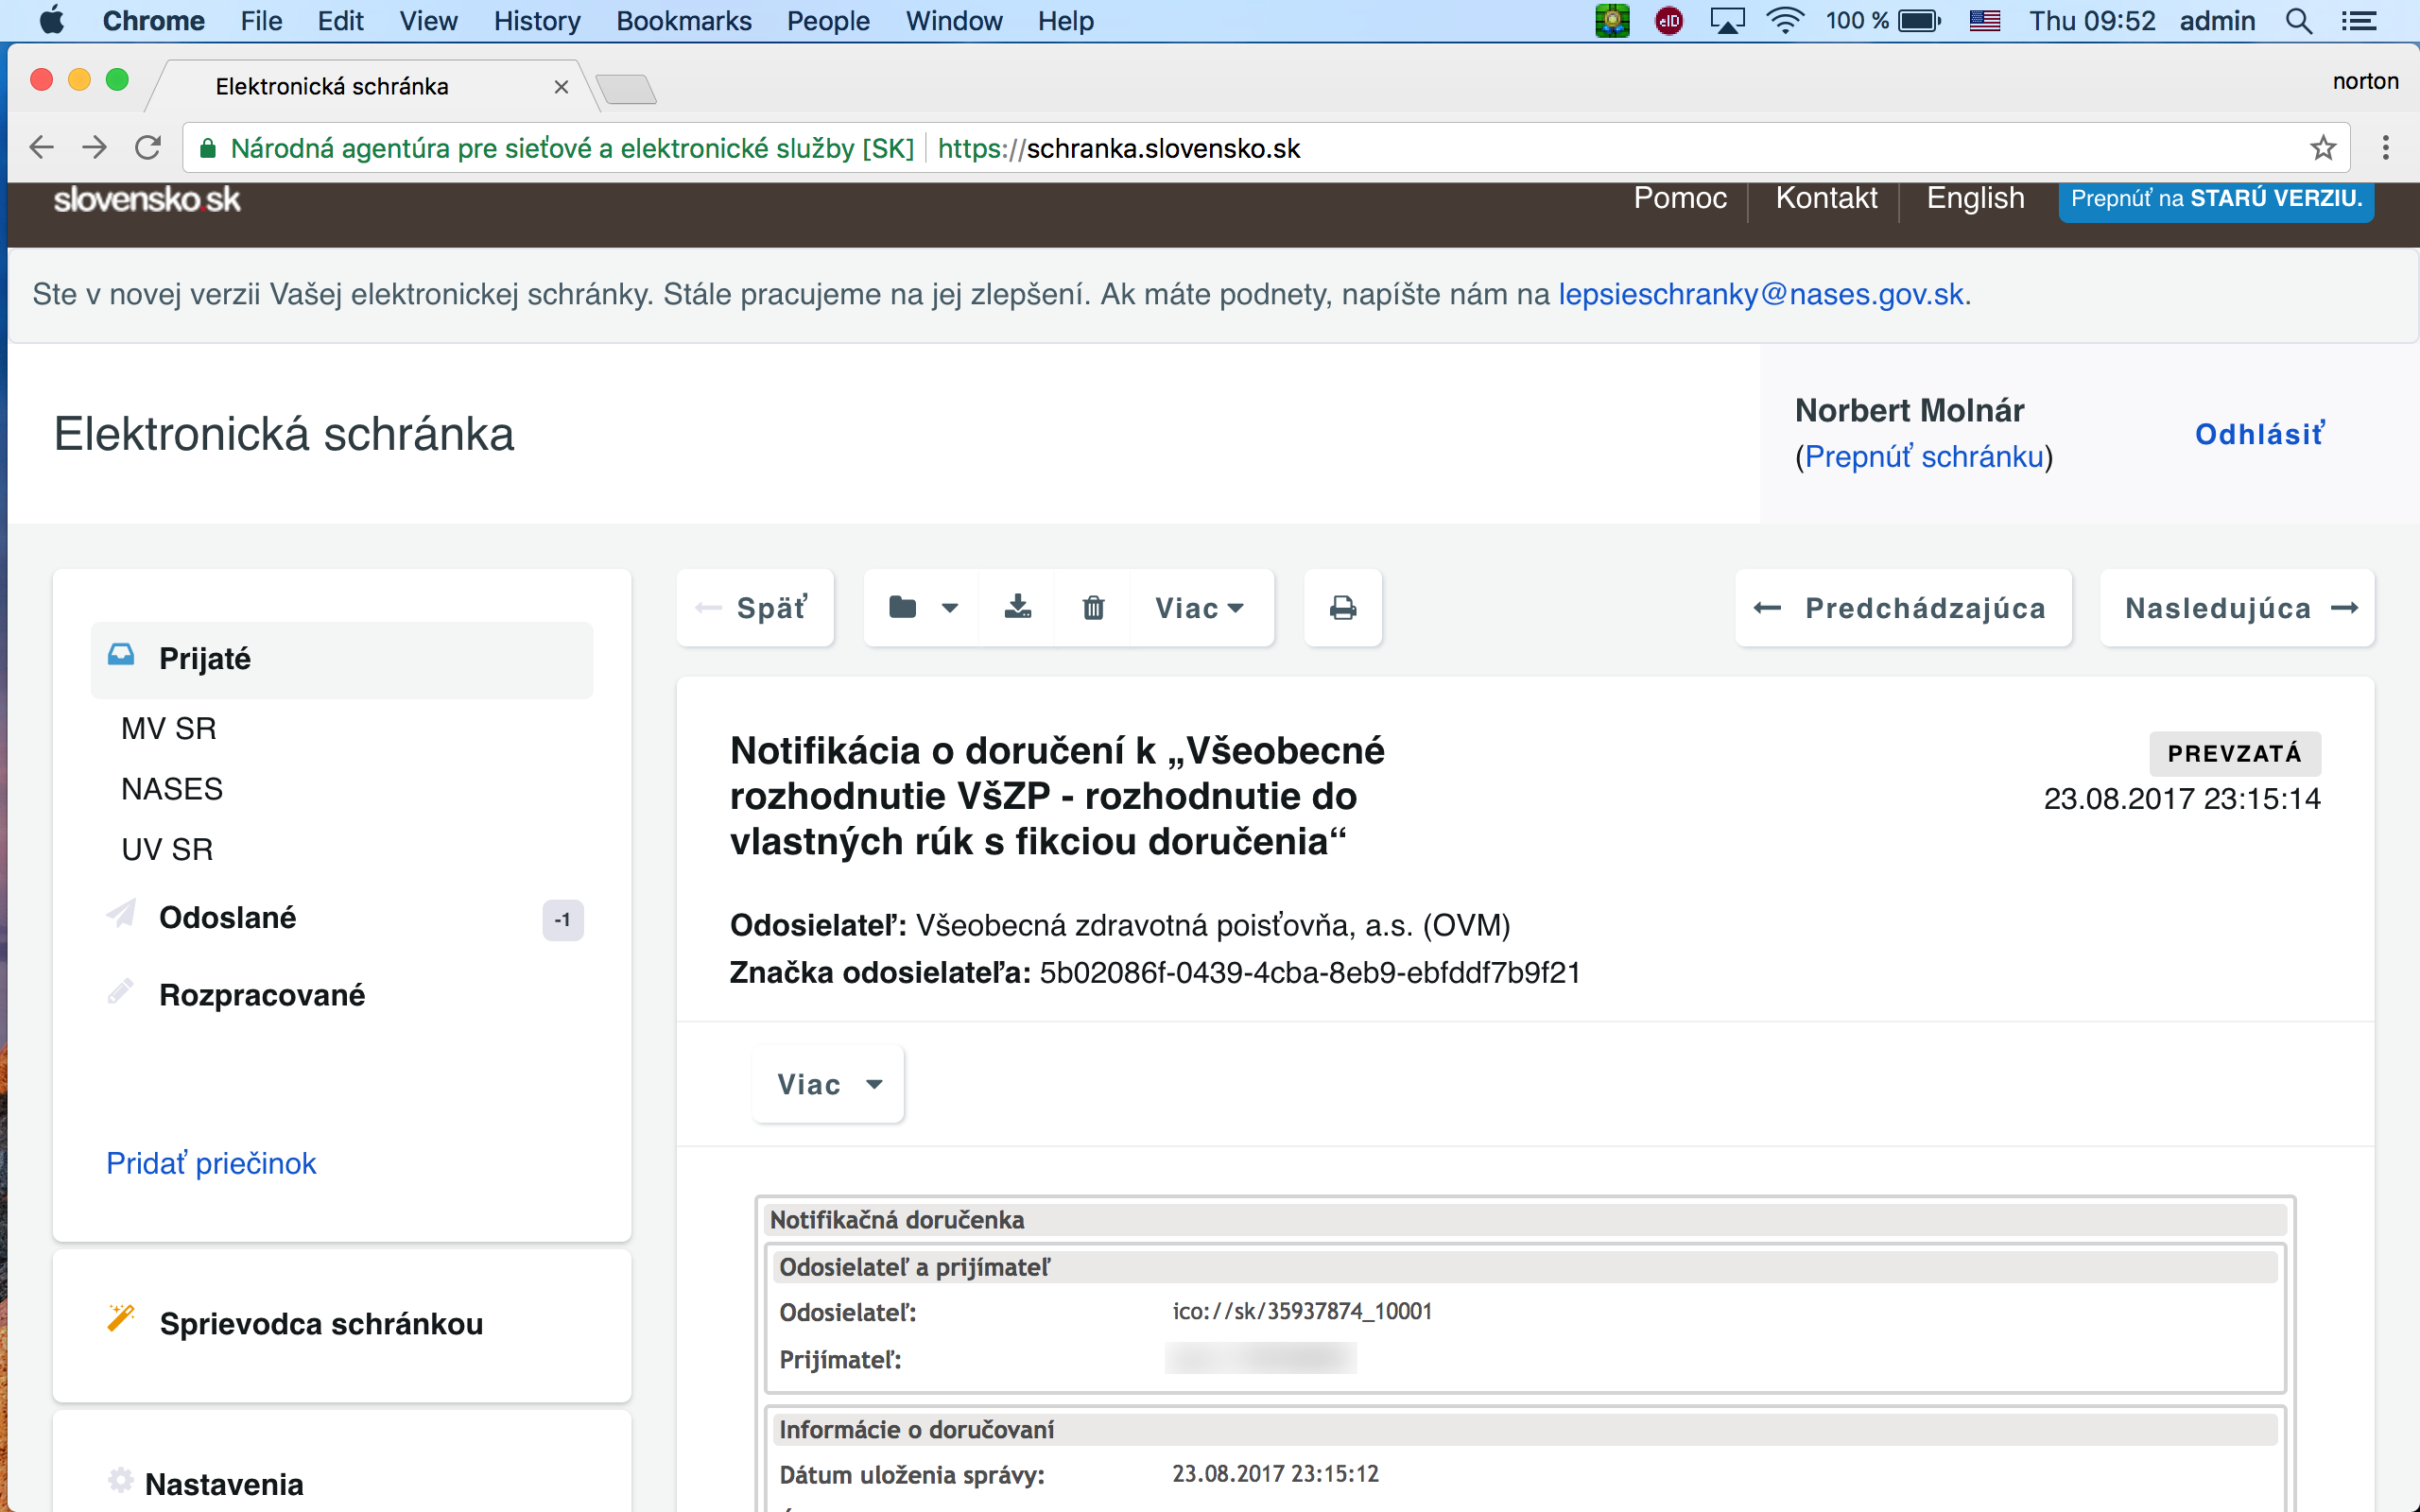
Task: Open folder dropdown arrow in toolbar
Action: tap(950, 607)
